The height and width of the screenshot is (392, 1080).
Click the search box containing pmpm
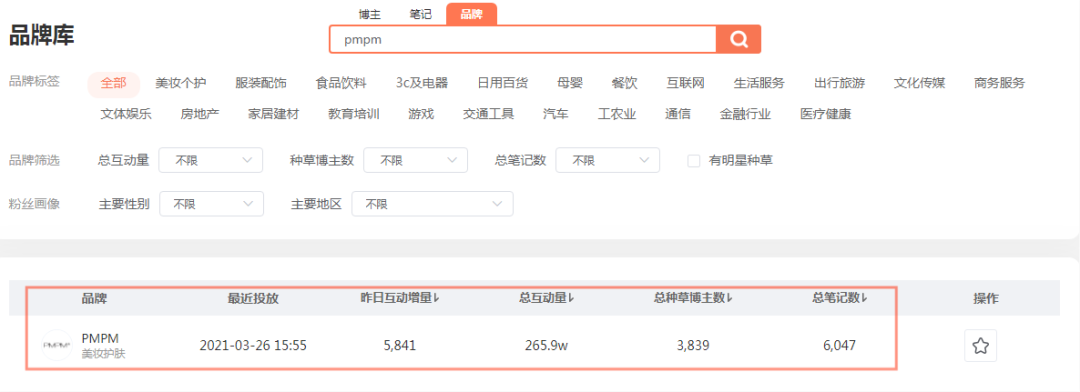[523, 39]
